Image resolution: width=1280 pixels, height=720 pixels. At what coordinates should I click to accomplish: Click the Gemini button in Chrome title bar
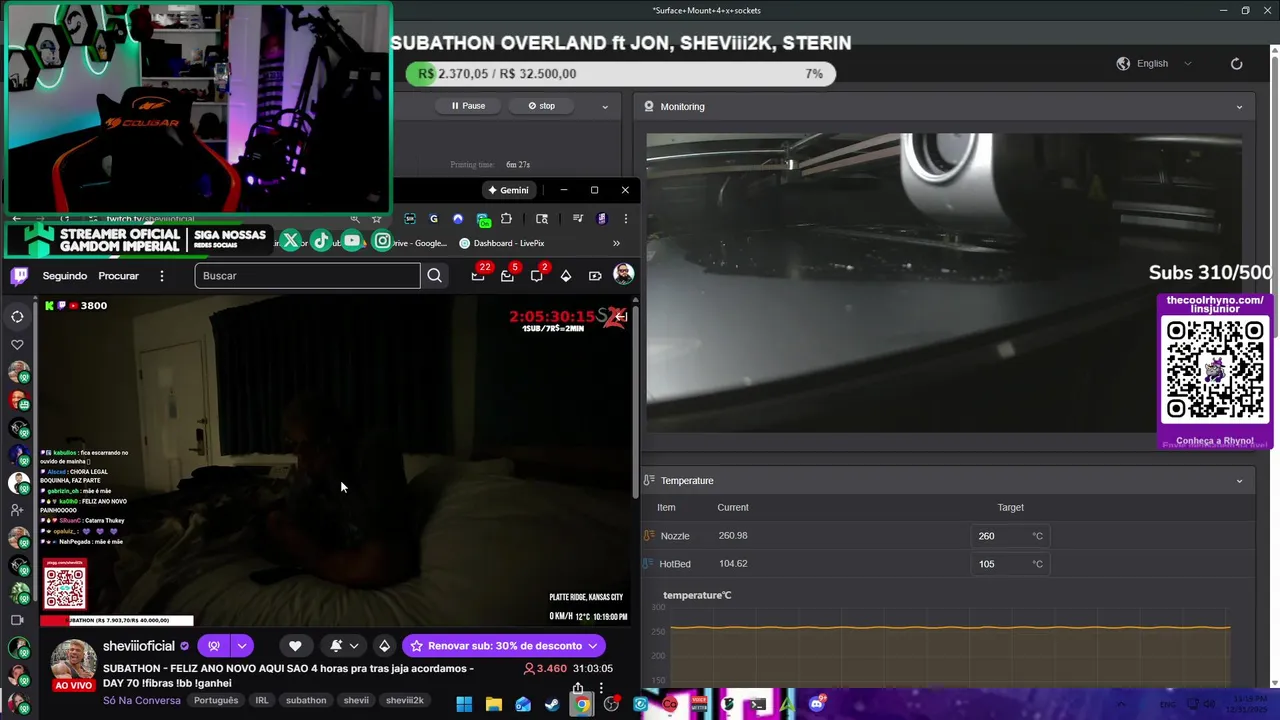(508, 190)
